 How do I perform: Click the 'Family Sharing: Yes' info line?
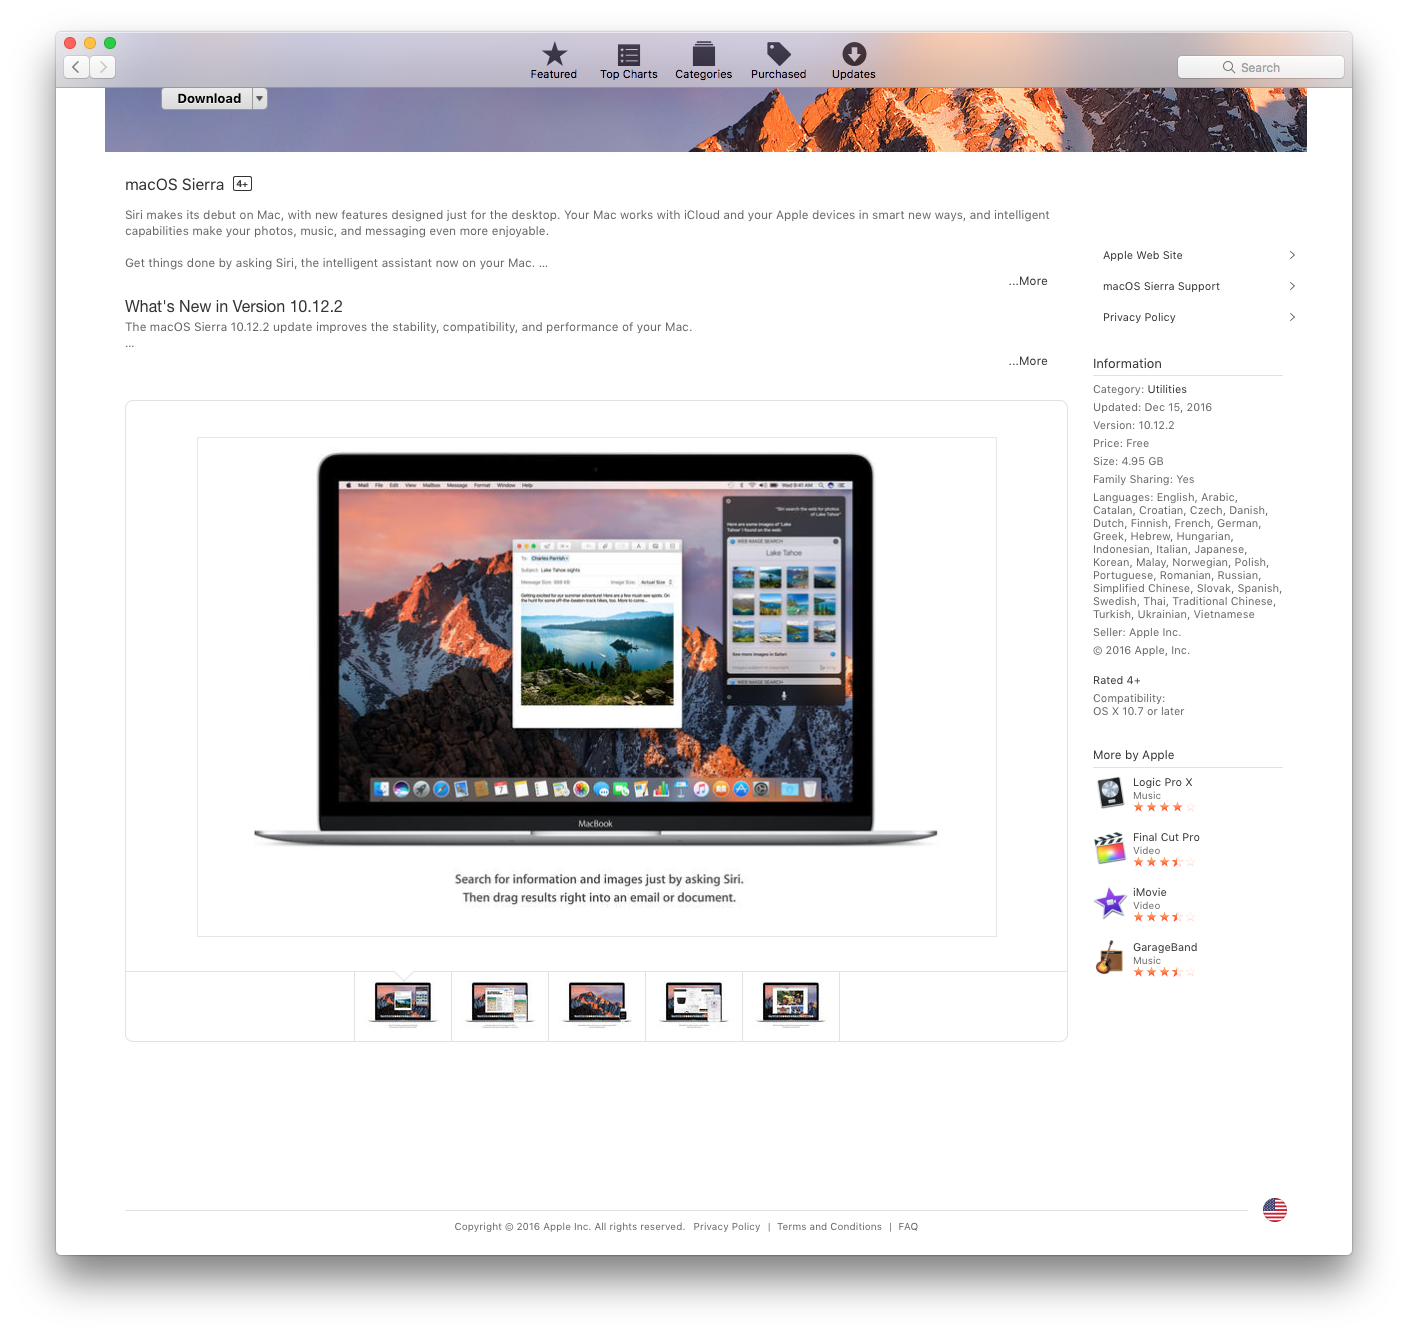coord(1144,479)
